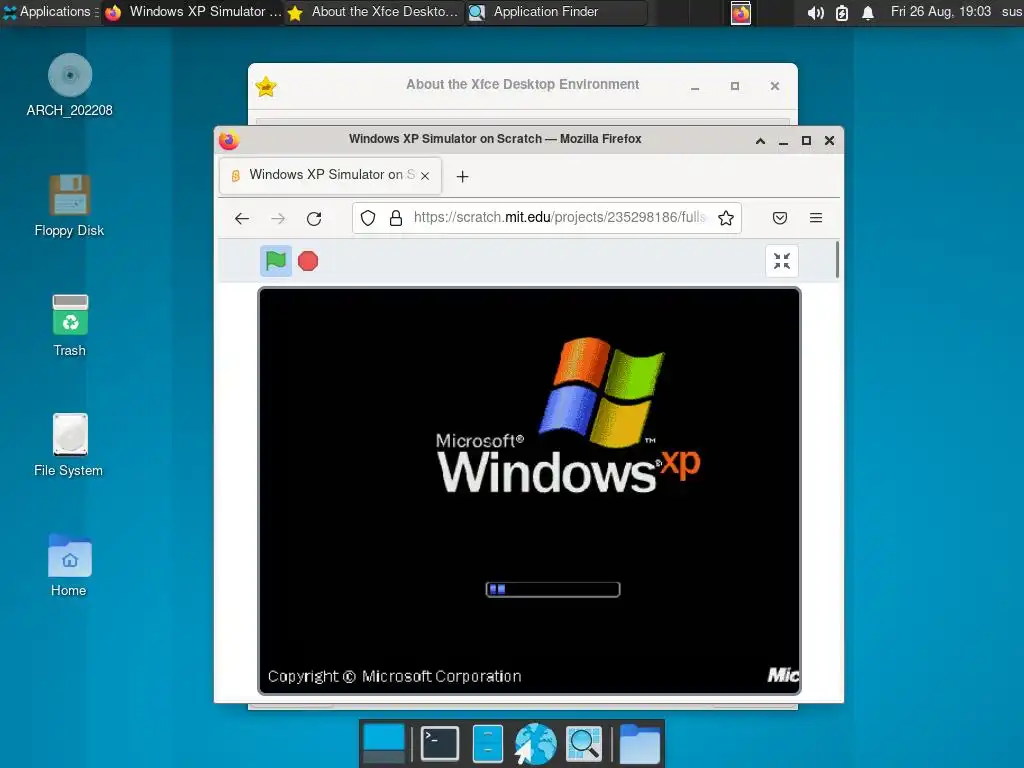Shade the Firefox window with up arrow button

[760, 141]
